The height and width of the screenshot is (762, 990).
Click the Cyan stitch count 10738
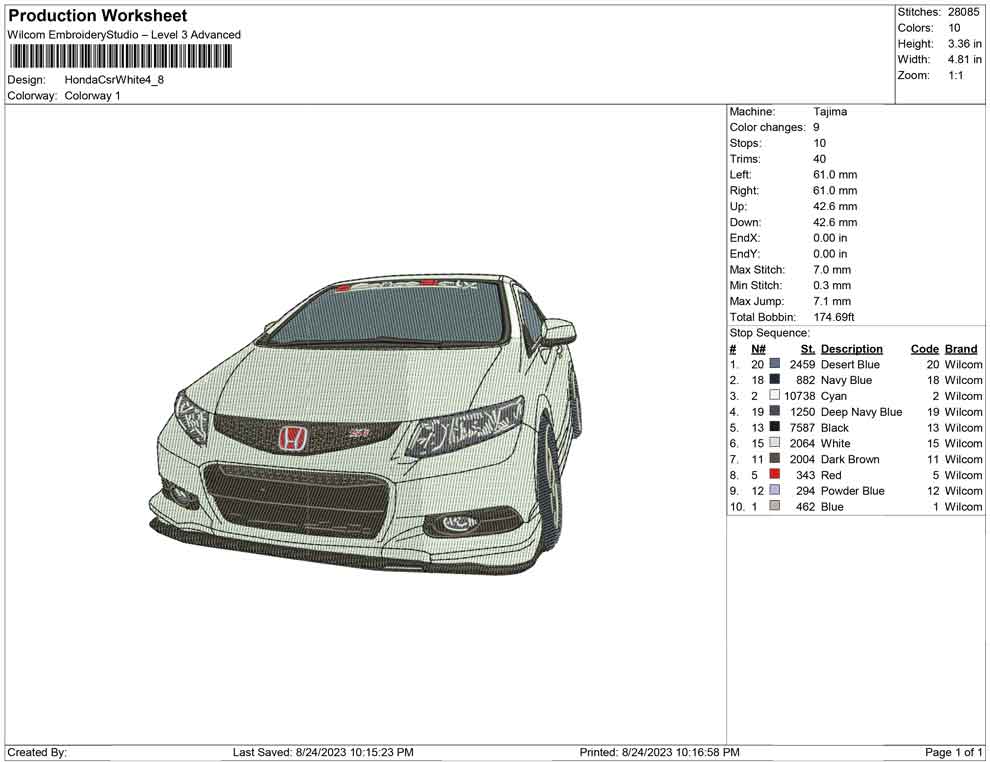799,396
